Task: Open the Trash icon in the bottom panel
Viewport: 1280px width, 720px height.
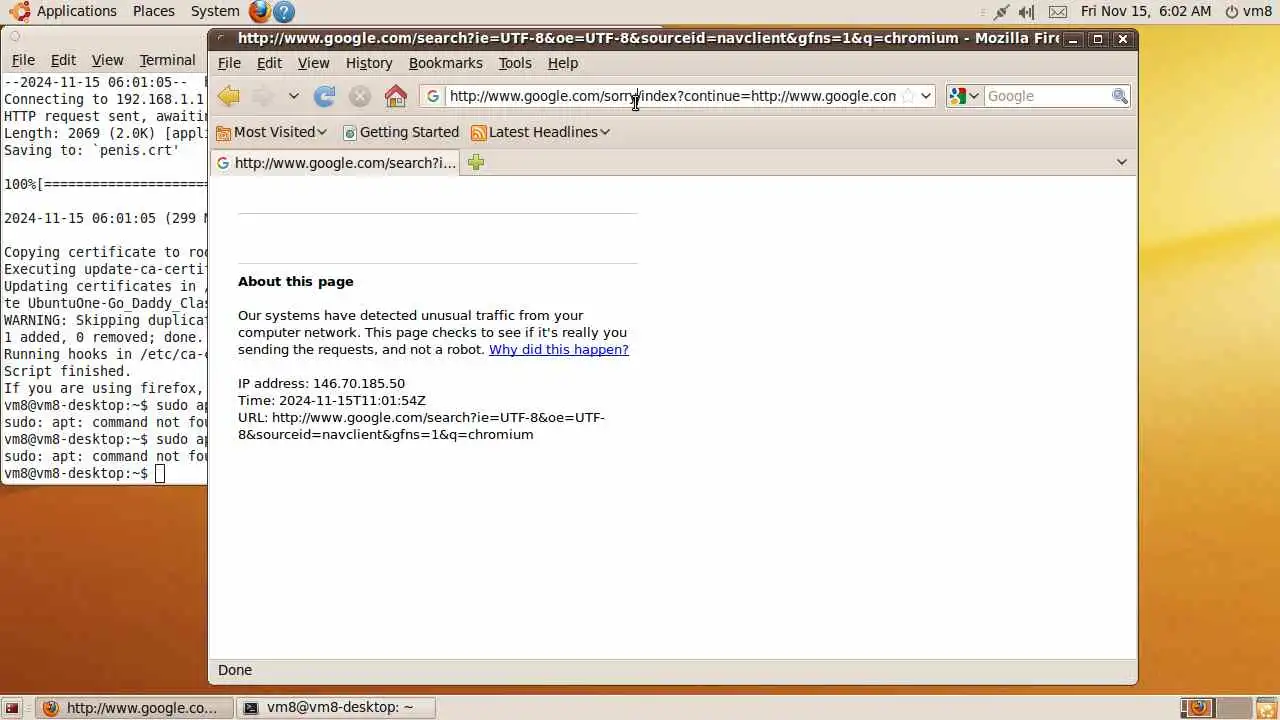Action: pyautogui.click(x=1266, y=708)
